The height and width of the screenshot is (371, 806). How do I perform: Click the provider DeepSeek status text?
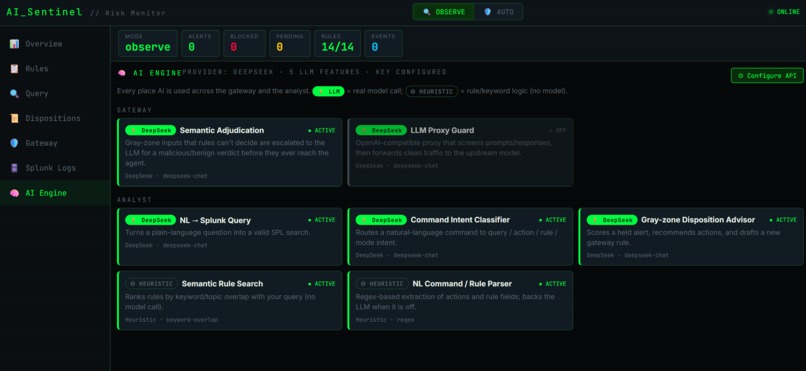pyautogui.click(x=314, y=72)
